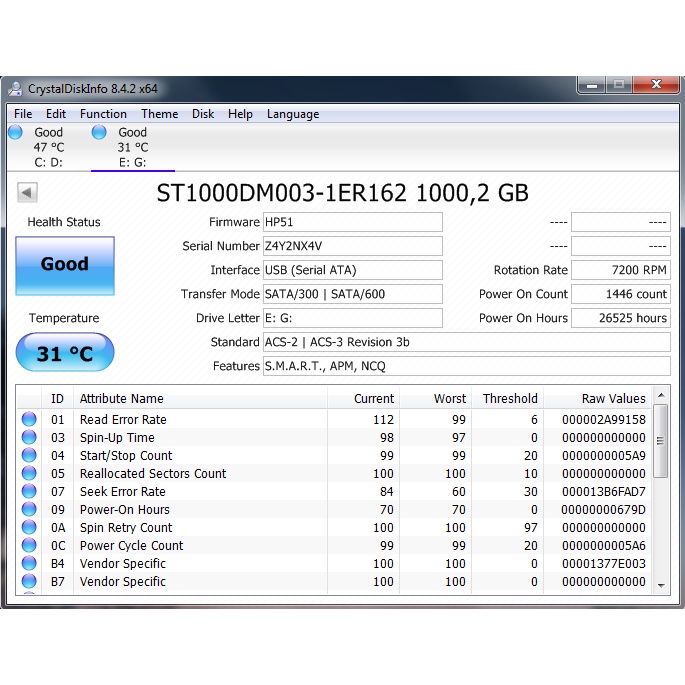This screenshot has width=685, height=685.
Task: Click the Read Error Rate status orb
Action: (x=29, y=420)
